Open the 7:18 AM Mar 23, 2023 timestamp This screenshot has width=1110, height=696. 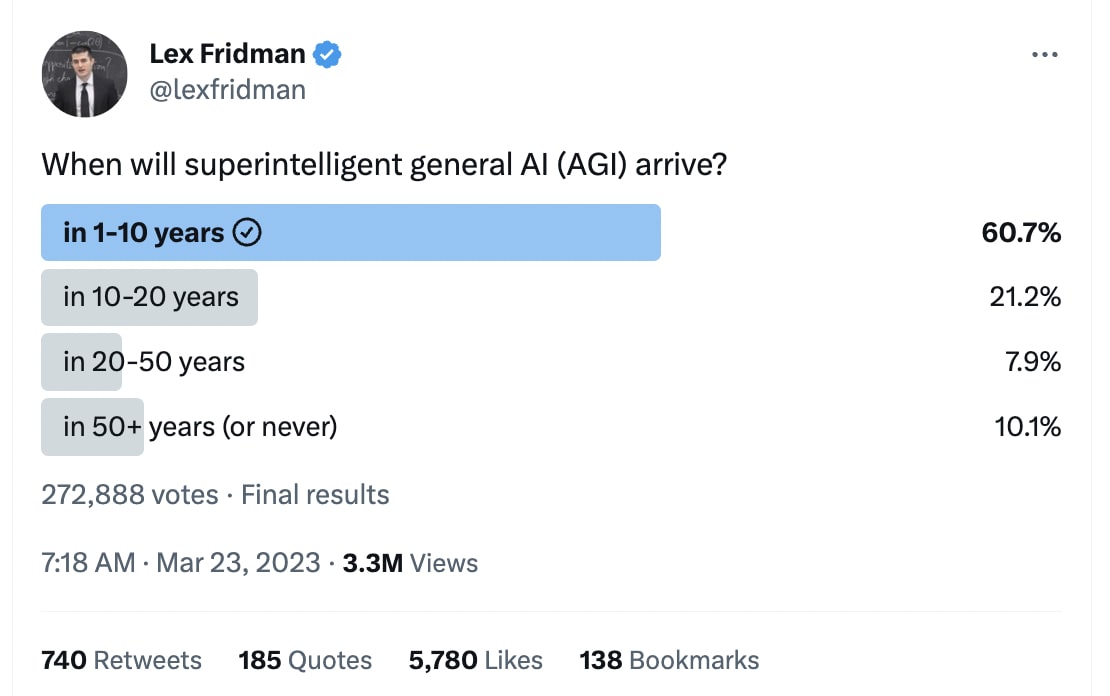181,563
